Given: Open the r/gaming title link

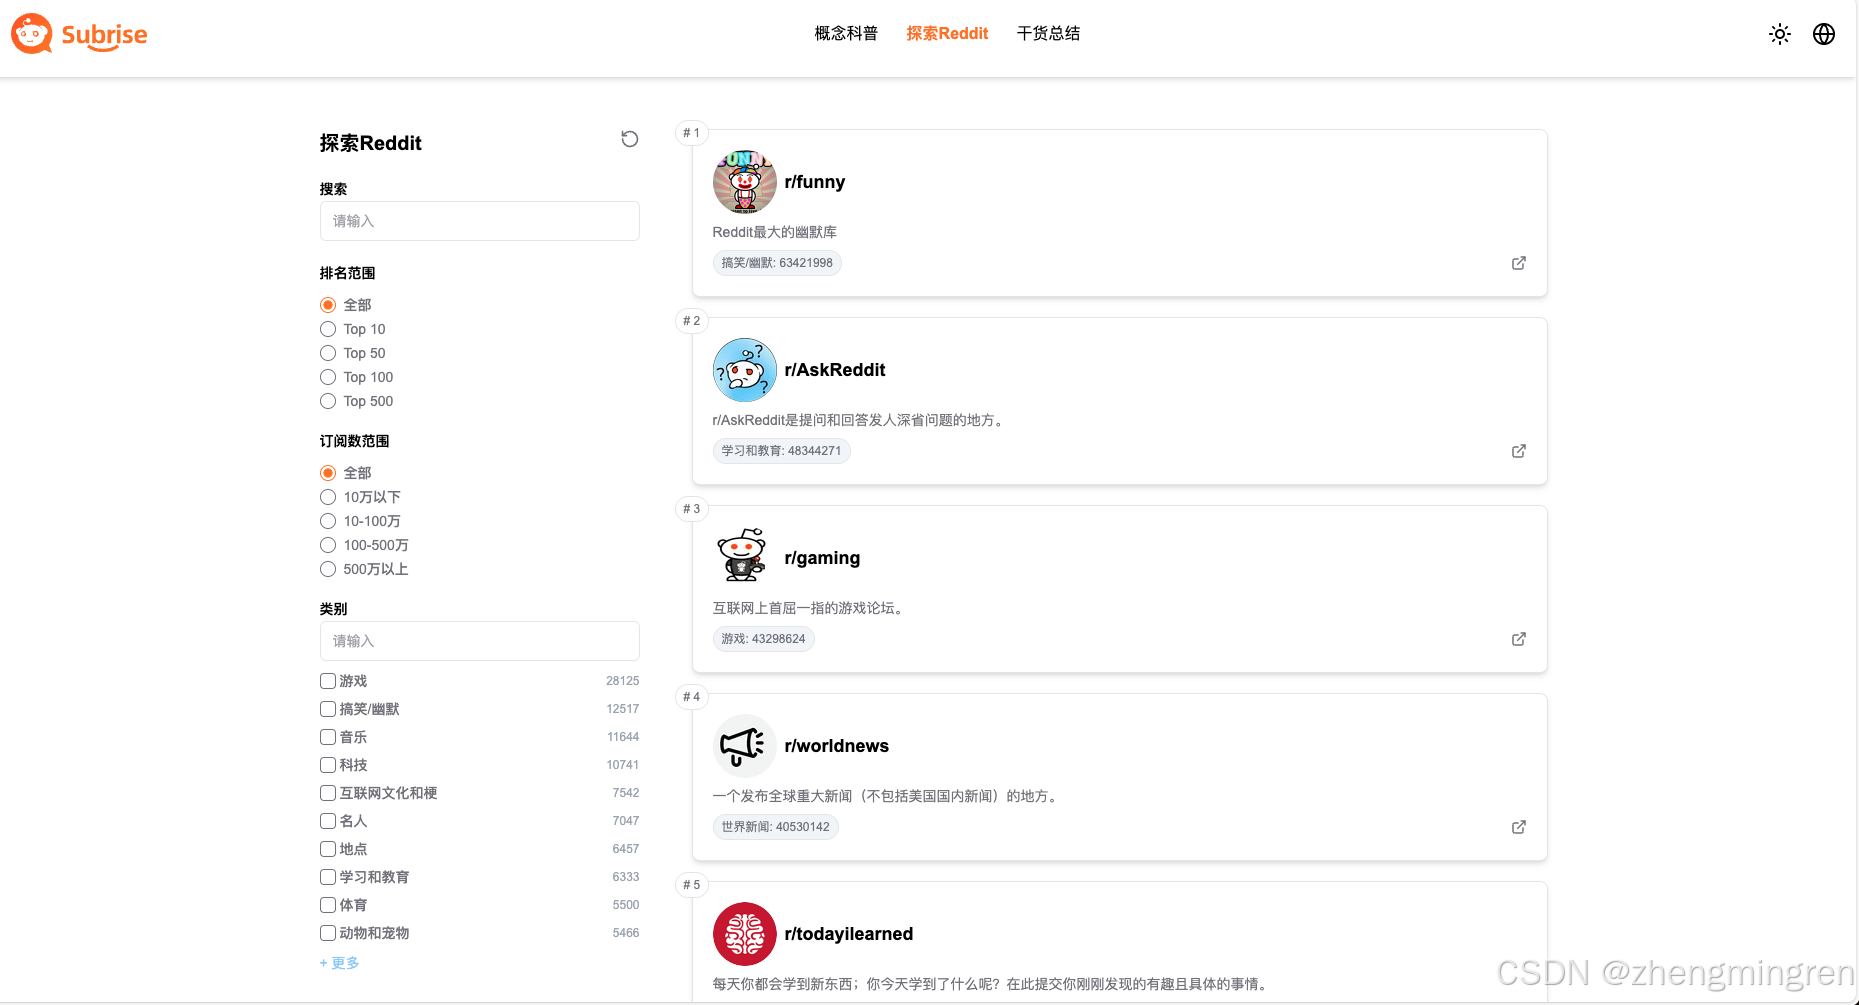Looking at the screenshot, I should (822, 558).
